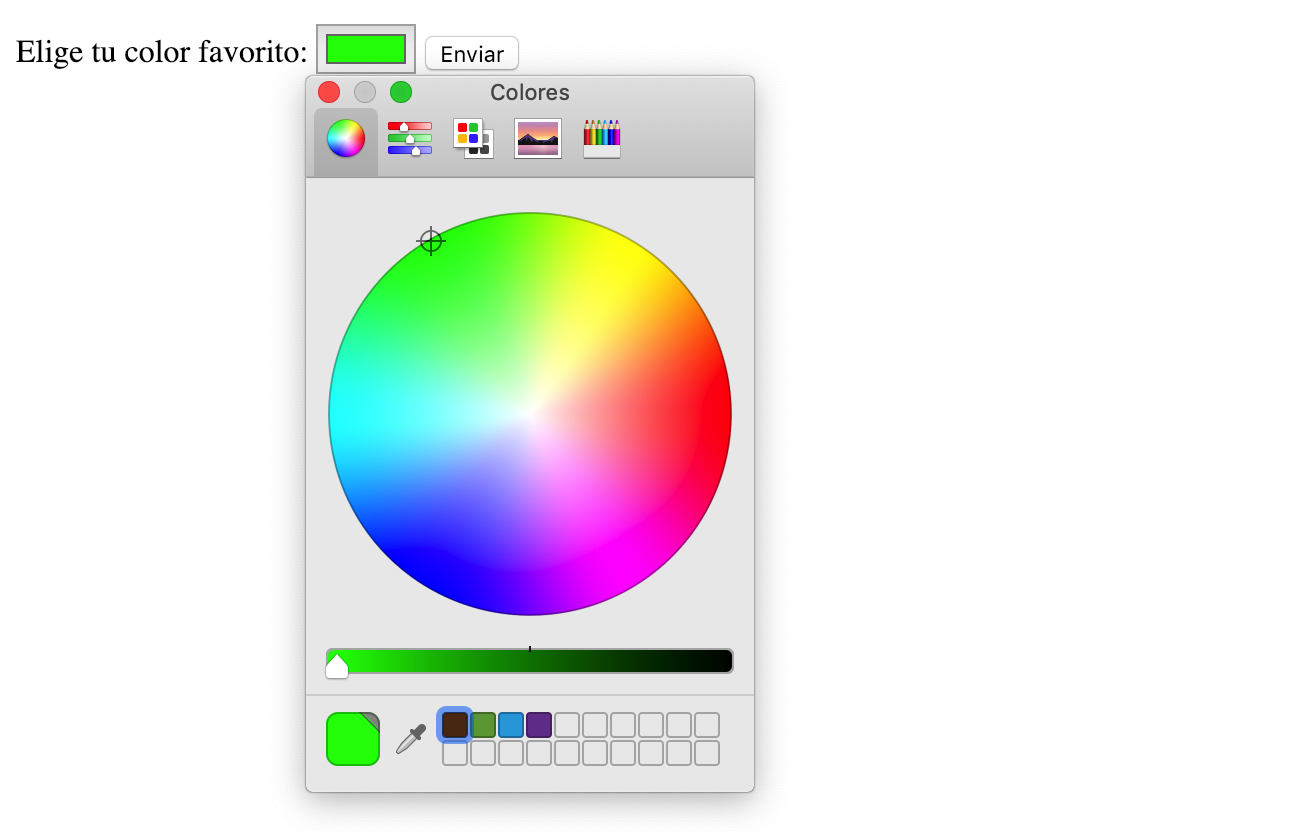Click the large green current color well
This screenshot has width=1300, height=835.
point(352,737)
